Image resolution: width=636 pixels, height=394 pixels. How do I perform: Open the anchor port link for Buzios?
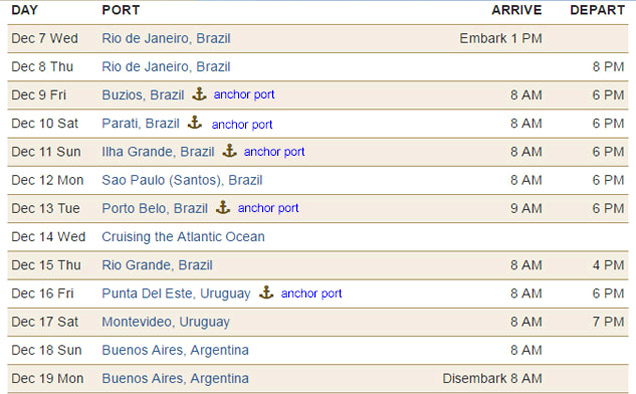click(x=244, y=95)
